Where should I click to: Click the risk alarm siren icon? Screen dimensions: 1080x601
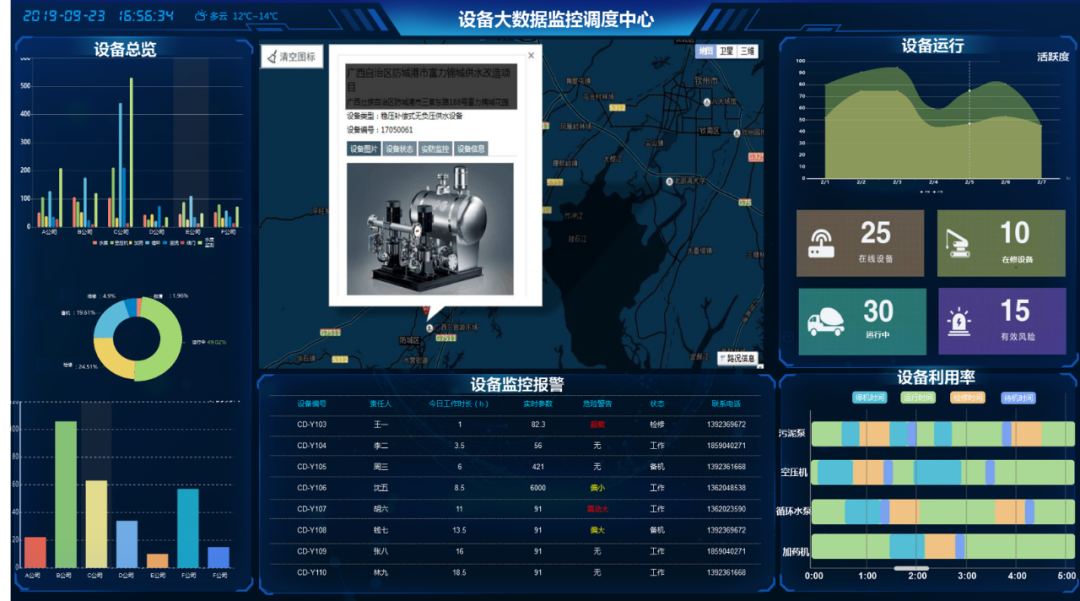click(x=960, y=322)
